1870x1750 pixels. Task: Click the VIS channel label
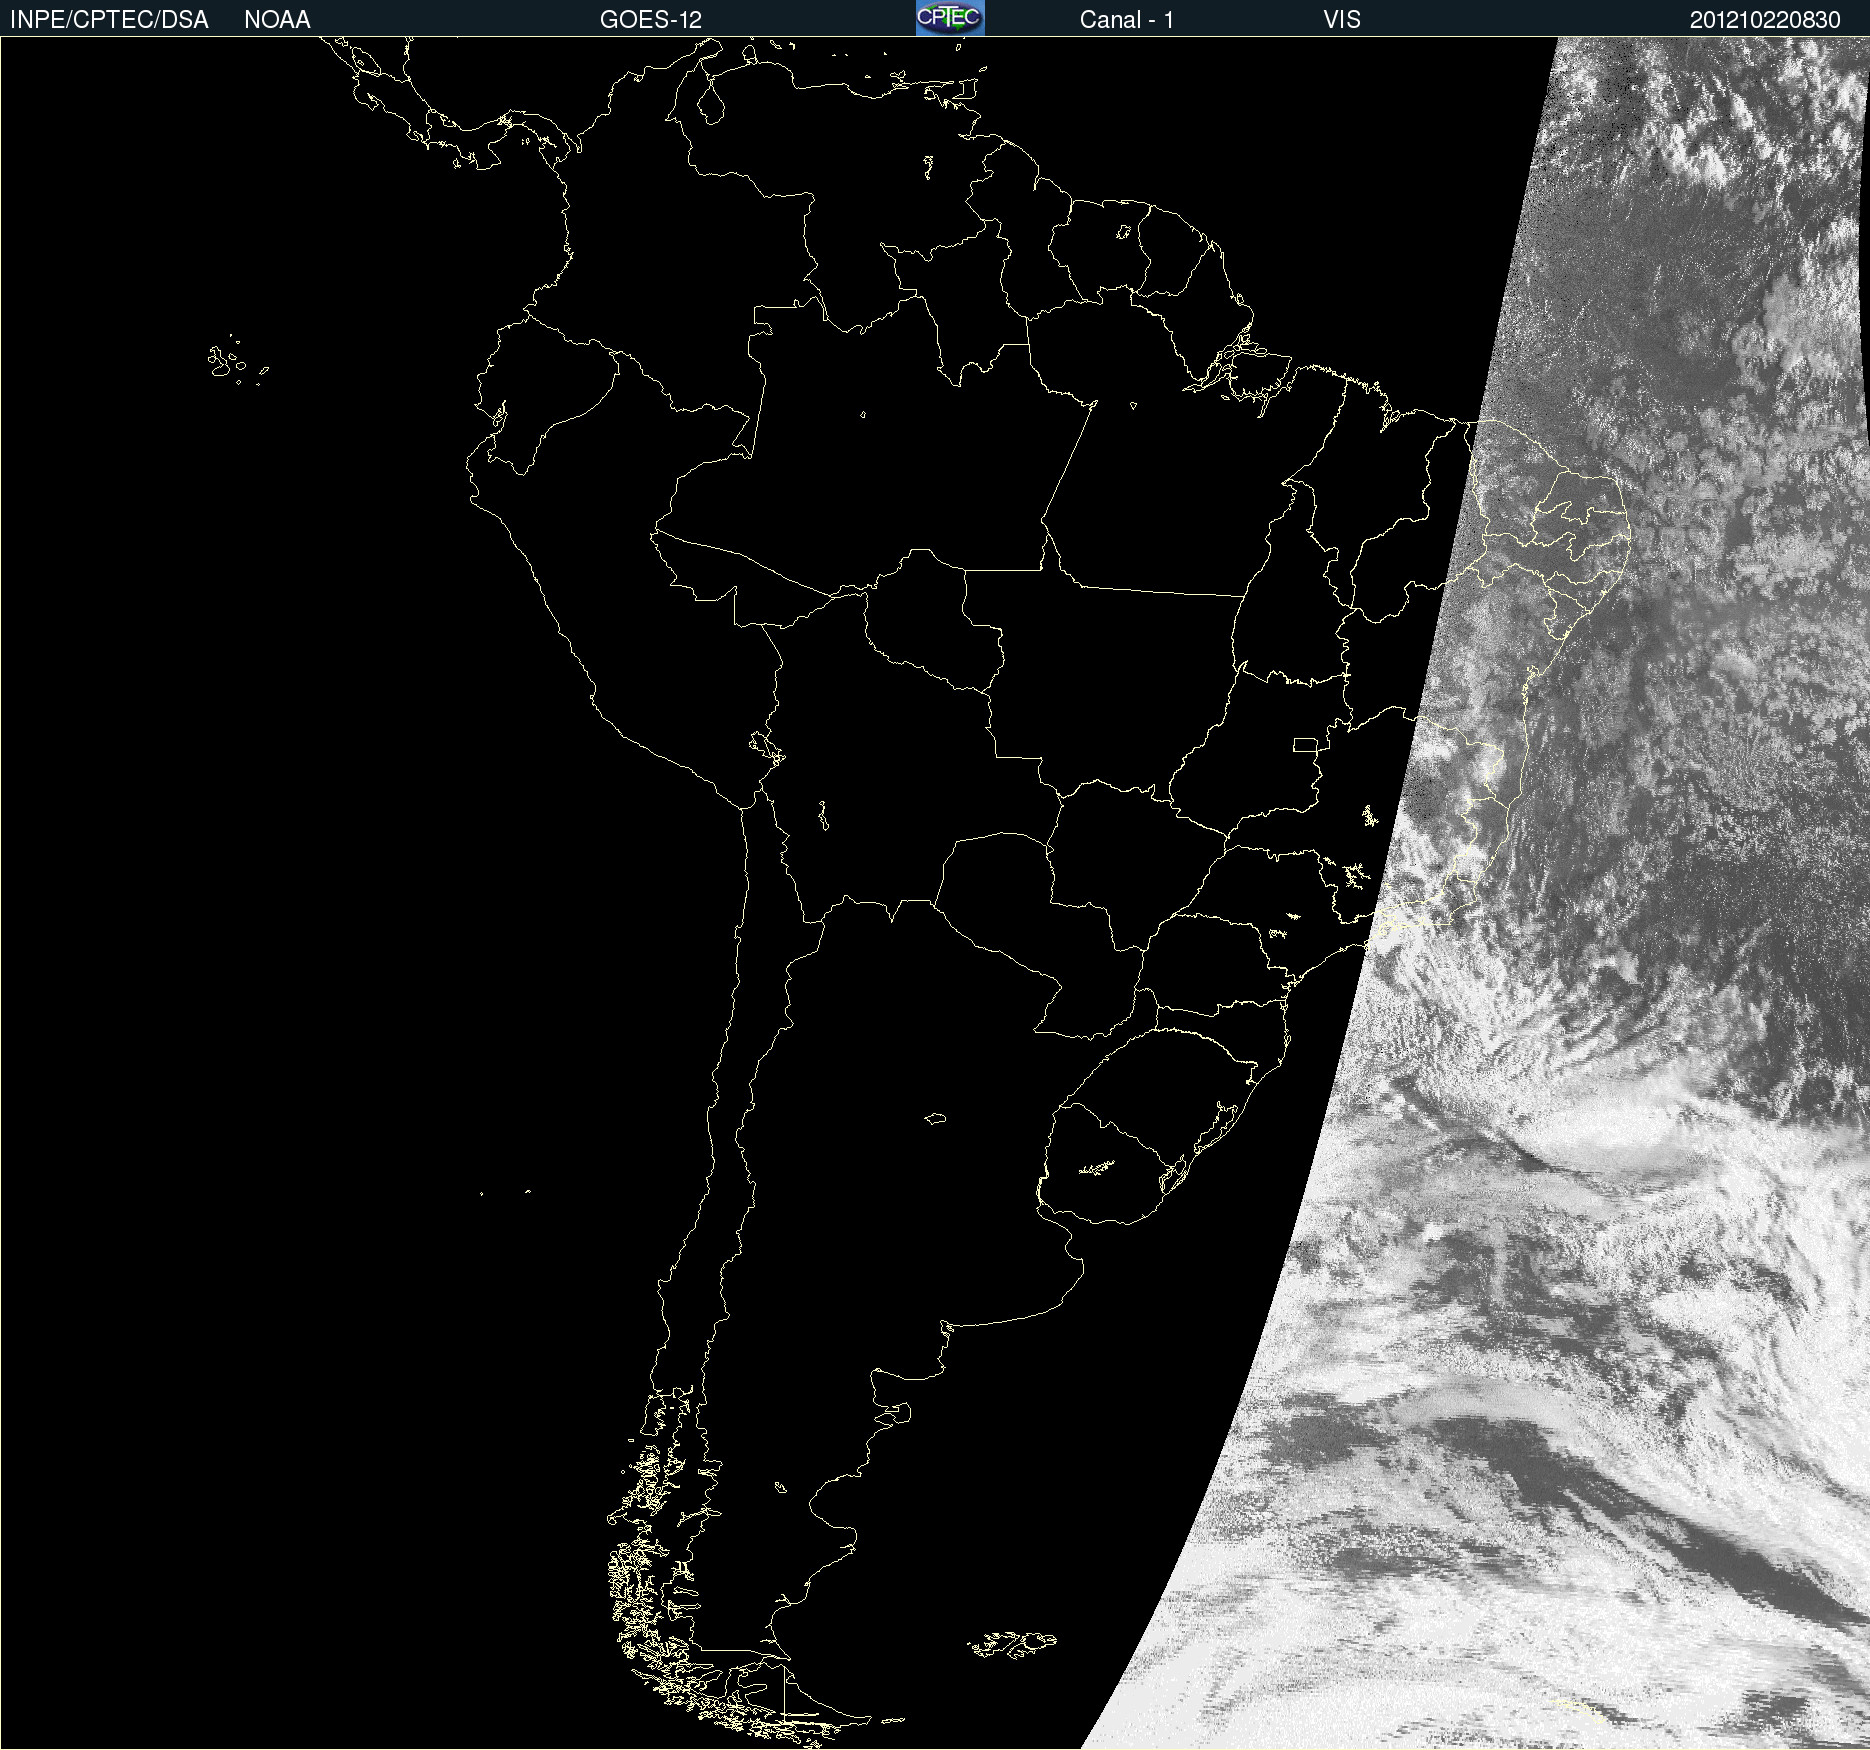point(1342,20)
